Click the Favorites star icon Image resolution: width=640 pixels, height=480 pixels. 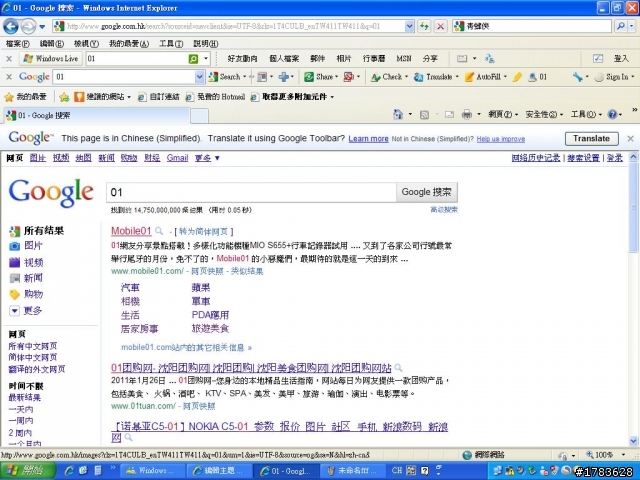coord(9,97)
